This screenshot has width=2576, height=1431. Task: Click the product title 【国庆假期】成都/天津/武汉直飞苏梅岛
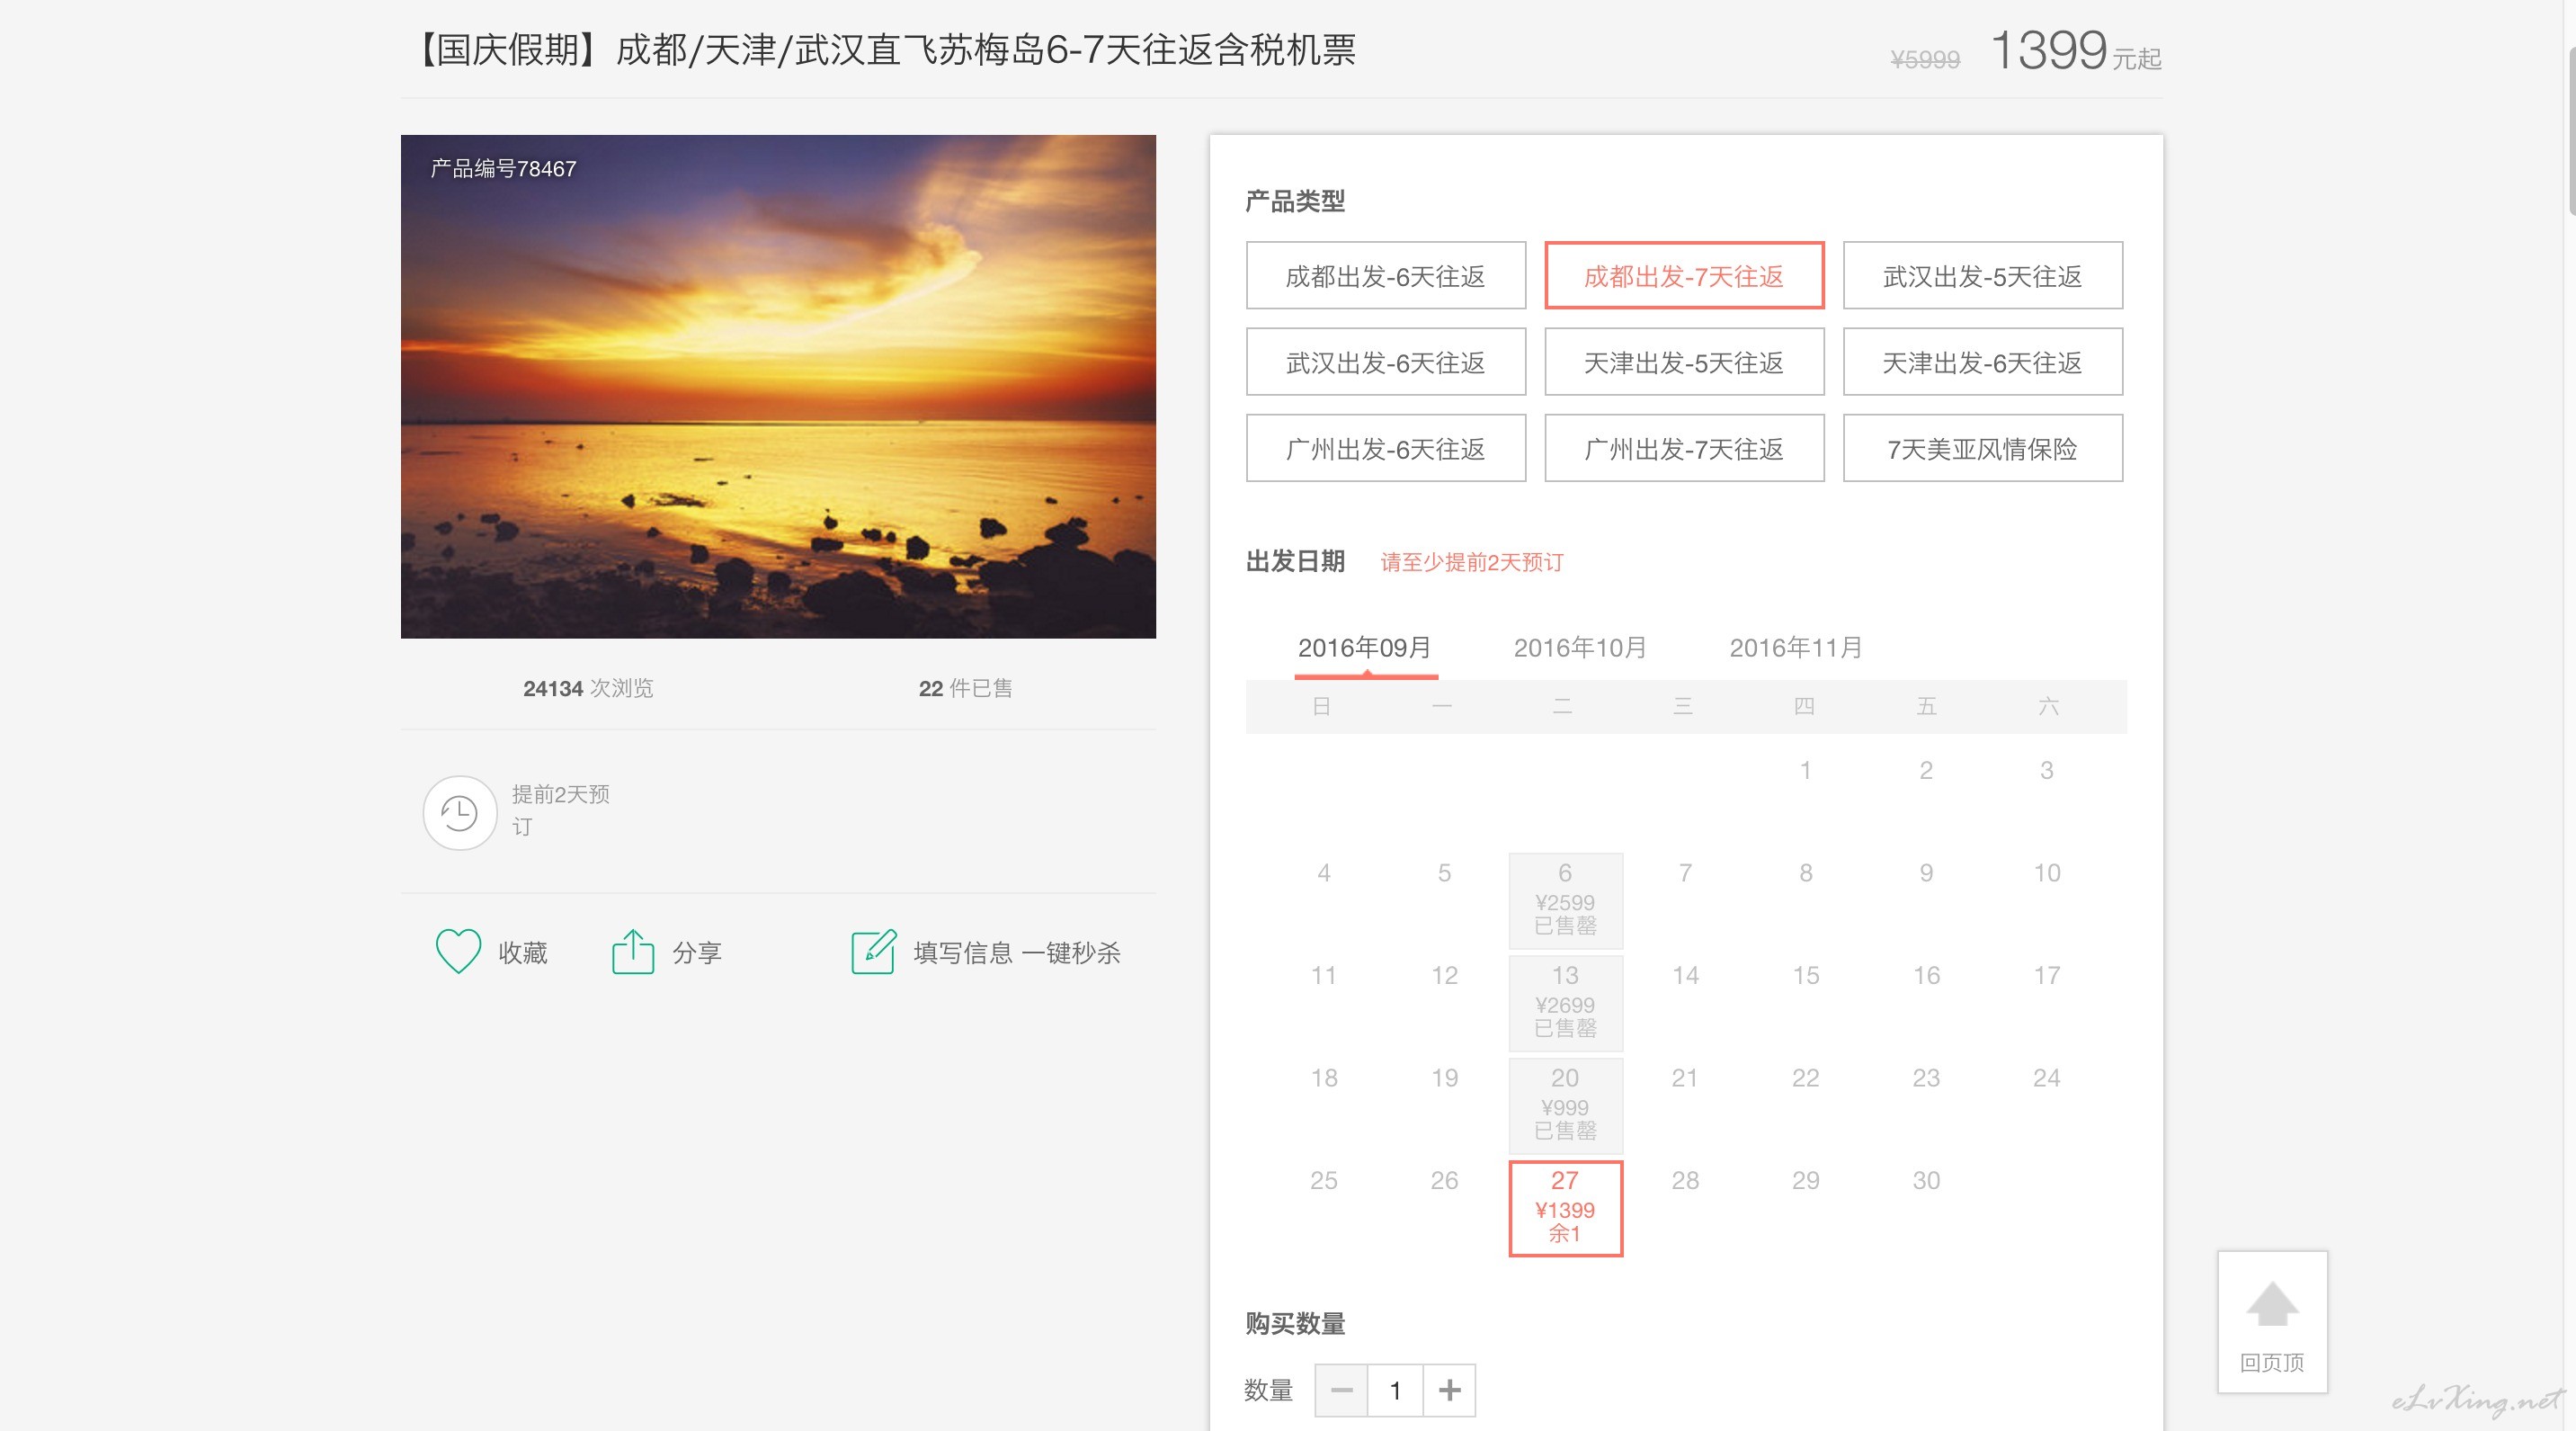(x=884, y=49)
